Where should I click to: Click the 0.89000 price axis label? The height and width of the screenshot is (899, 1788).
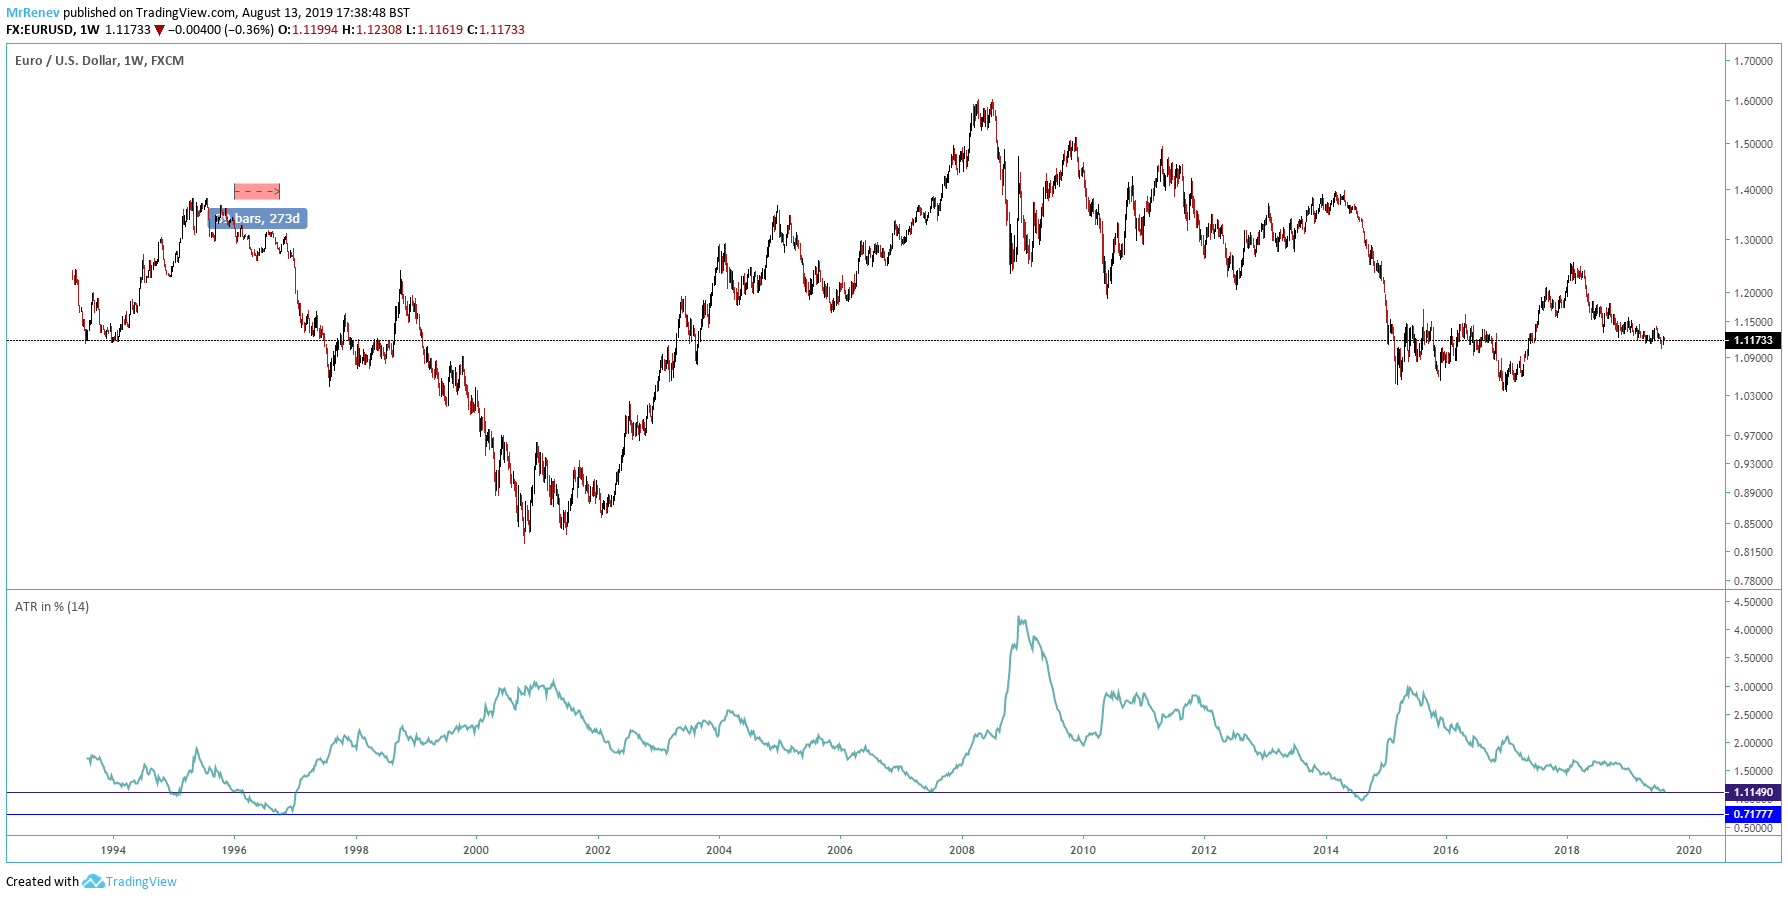click(x=1753, y=493)
